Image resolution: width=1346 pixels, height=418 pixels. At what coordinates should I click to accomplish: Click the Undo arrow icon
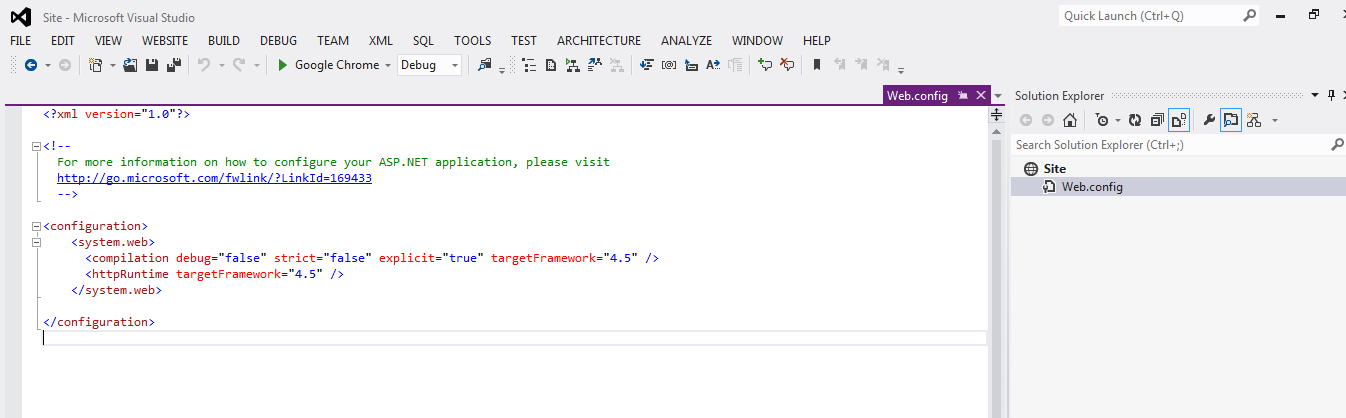click(203, 65)
